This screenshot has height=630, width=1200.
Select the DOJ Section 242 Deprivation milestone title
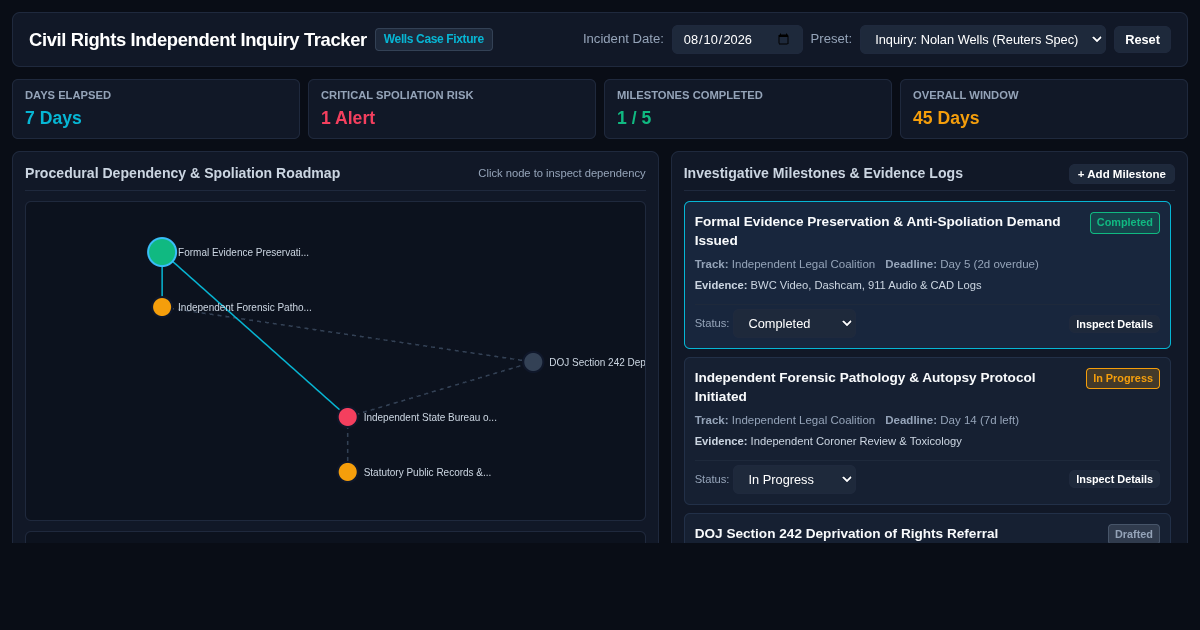coord(846,534)
